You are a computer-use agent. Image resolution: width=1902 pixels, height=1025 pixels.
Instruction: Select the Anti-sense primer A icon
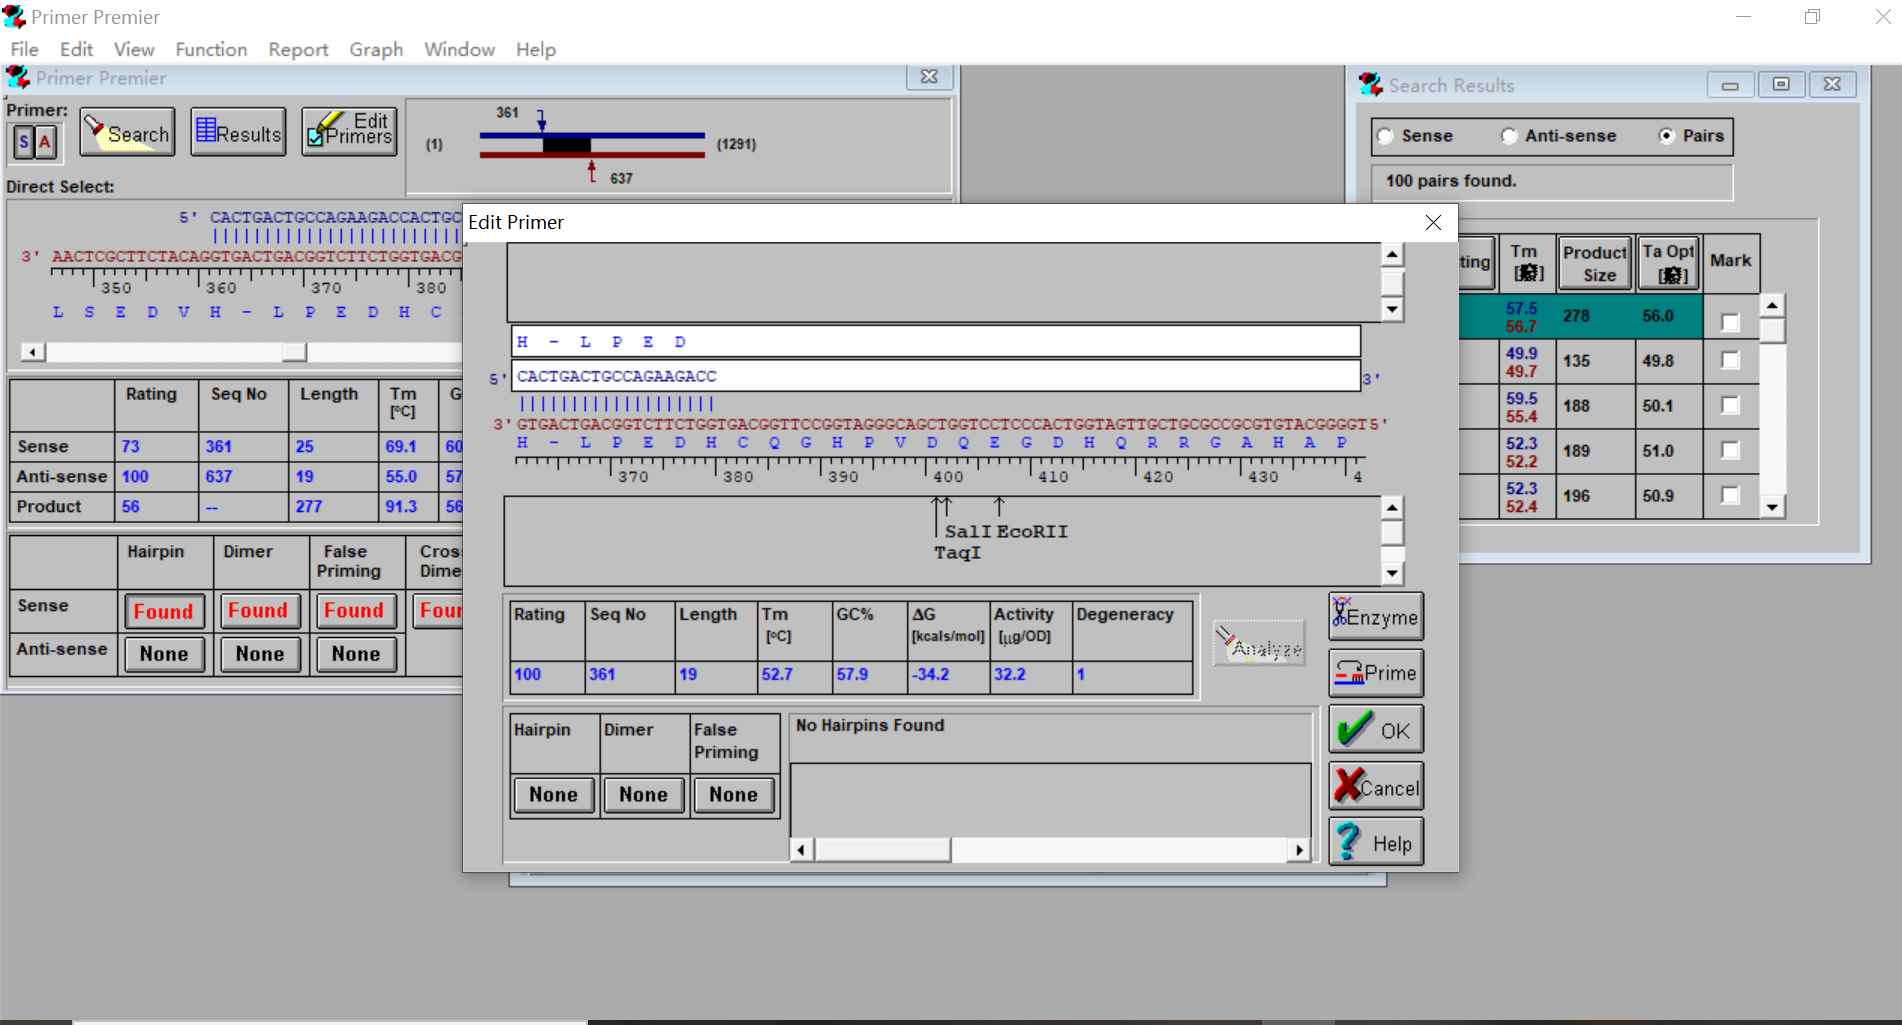click(44, 142)
